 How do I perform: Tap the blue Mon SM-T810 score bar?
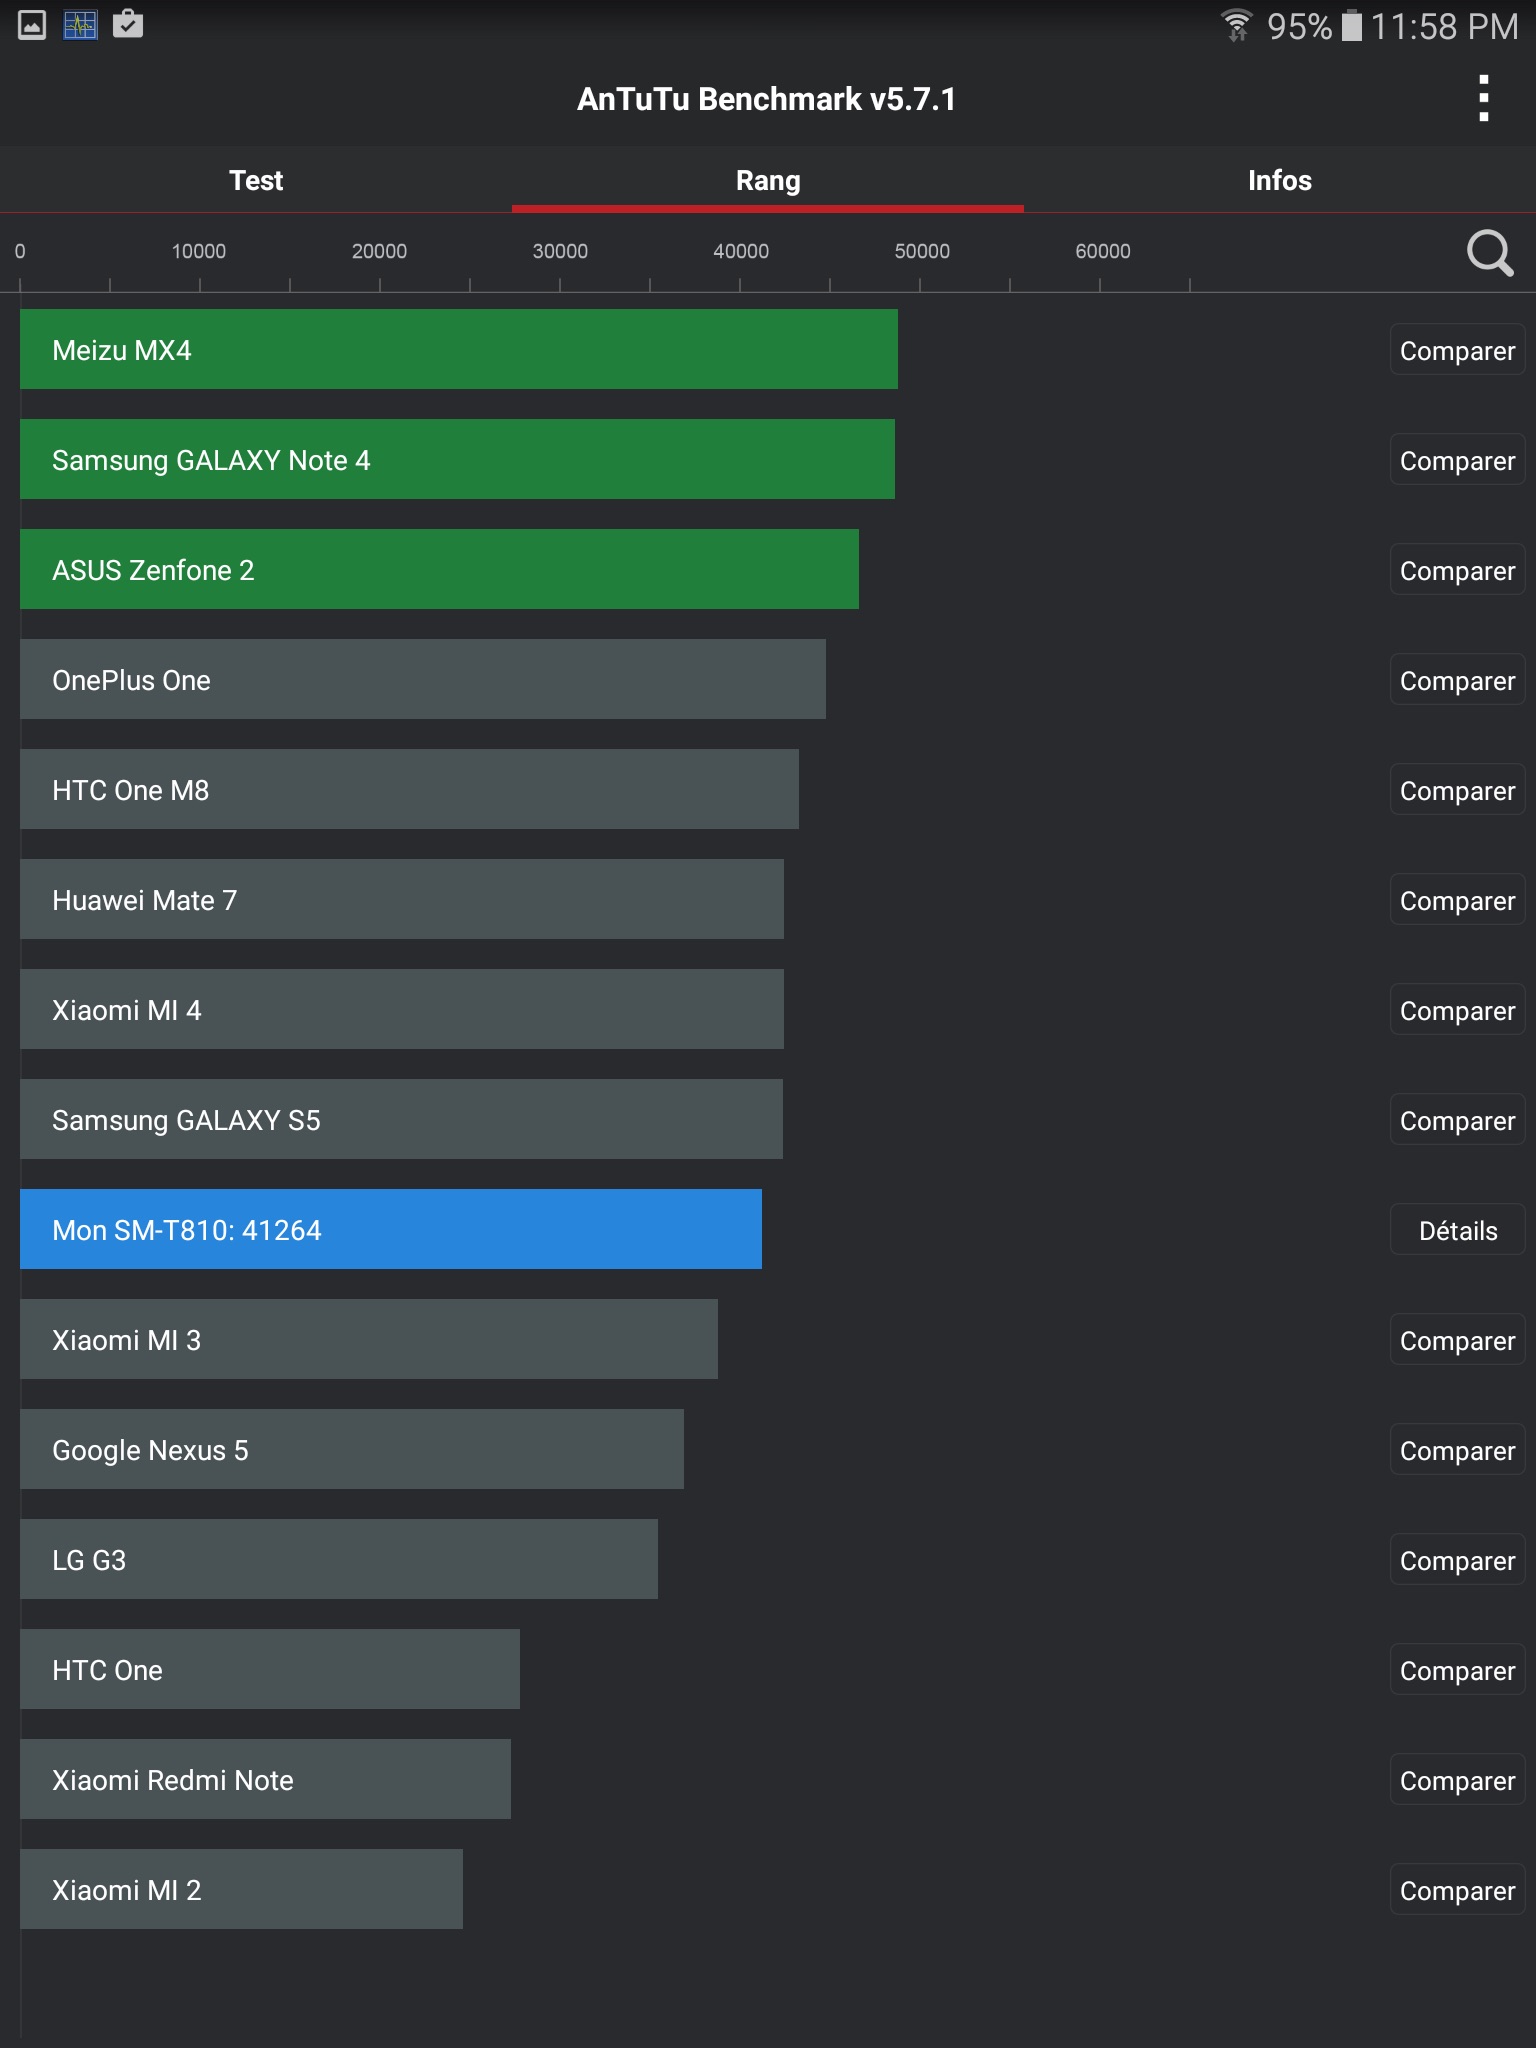391,1229
